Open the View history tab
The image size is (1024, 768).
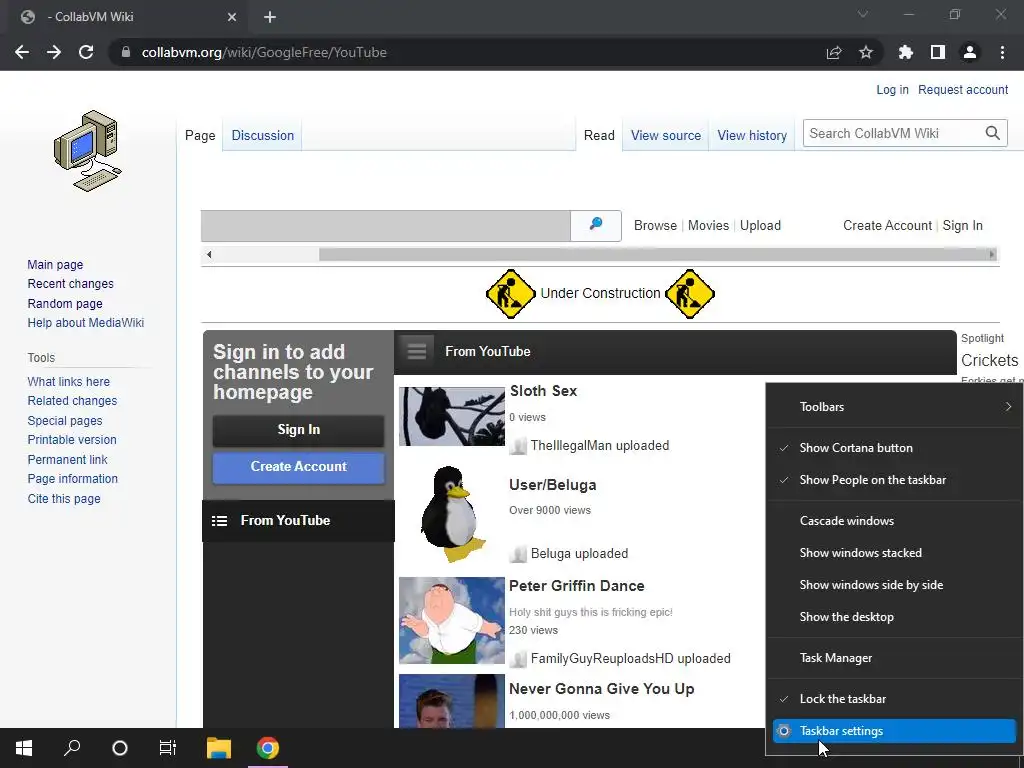(x=752, y=135)
